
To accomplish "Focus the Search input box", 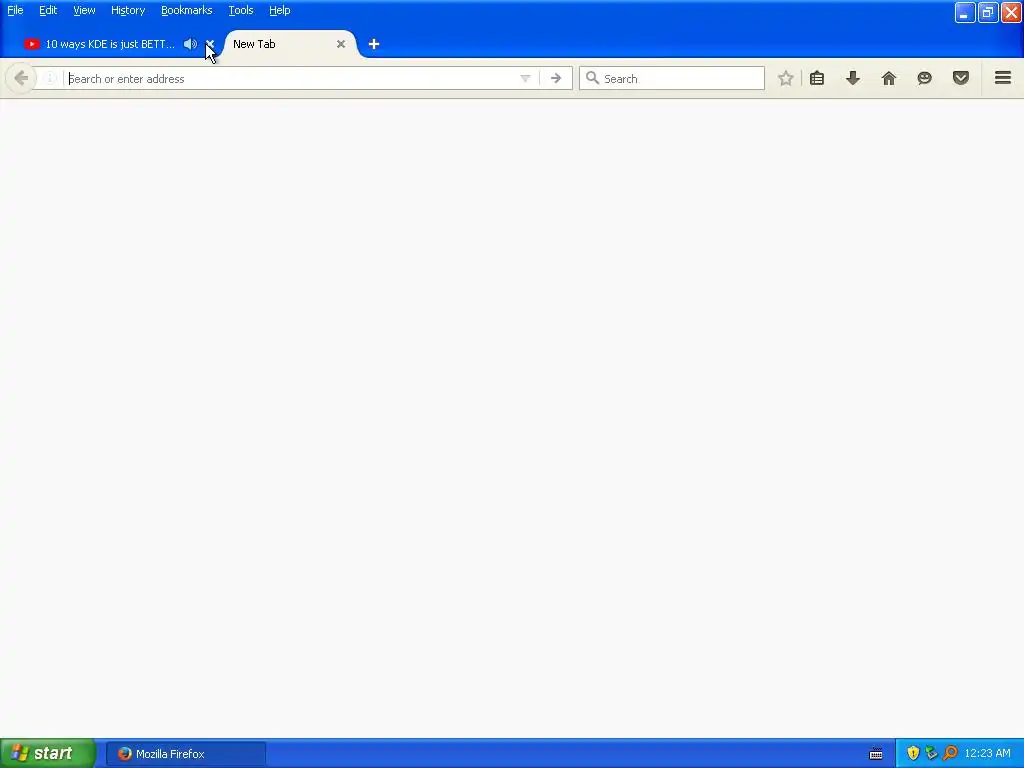I will [672, 78].
